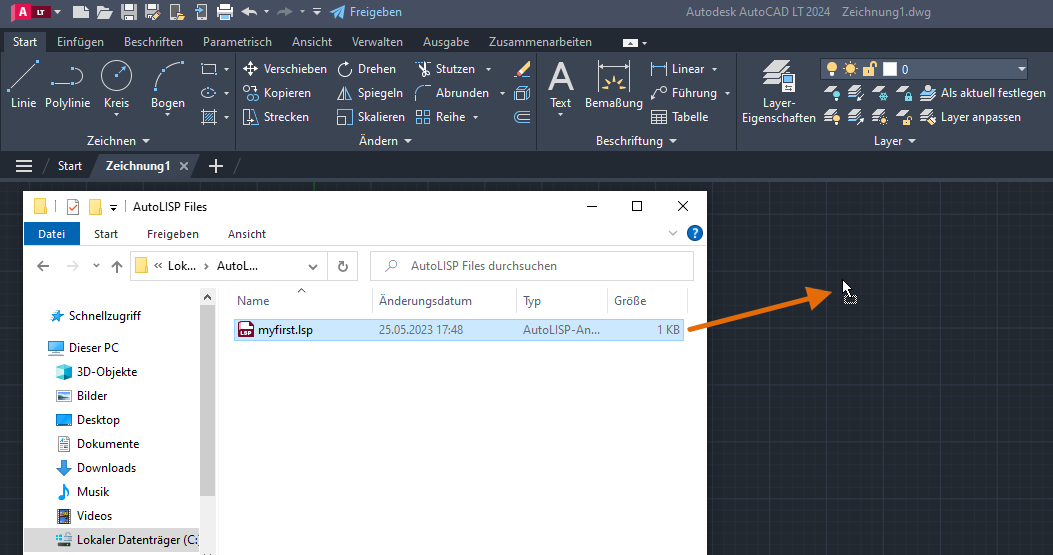1053x555 pixels.
Task: Click Layer anpassen
Action: (x=970, y=117)
